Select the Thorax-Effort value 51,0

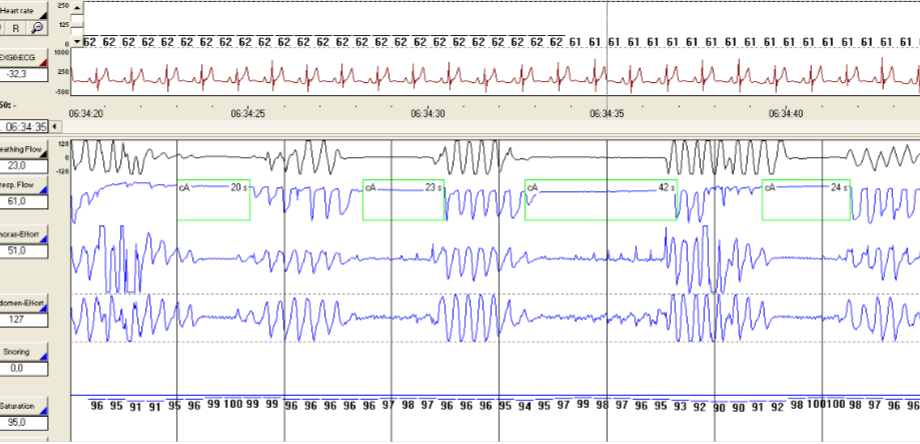coord(23,250)
